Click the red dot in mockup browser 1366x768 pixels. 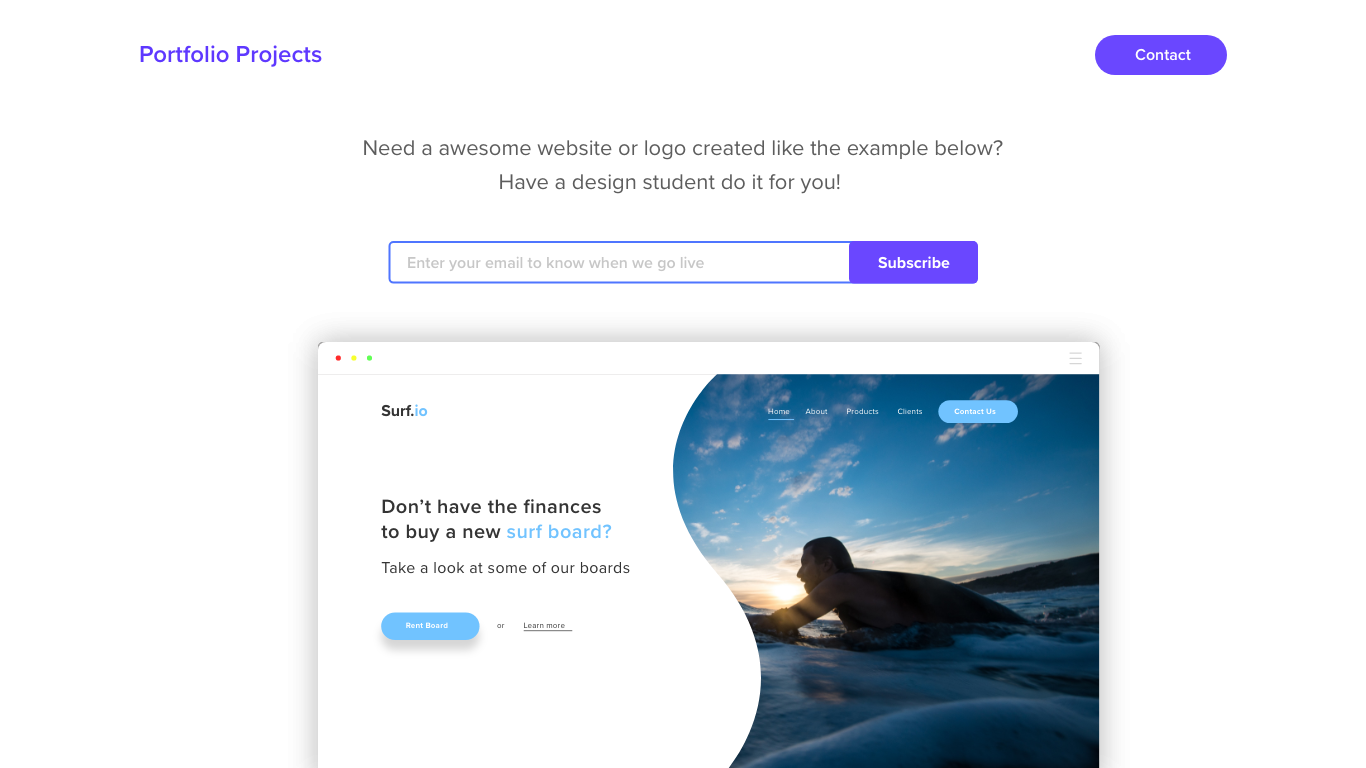point(338,358)
